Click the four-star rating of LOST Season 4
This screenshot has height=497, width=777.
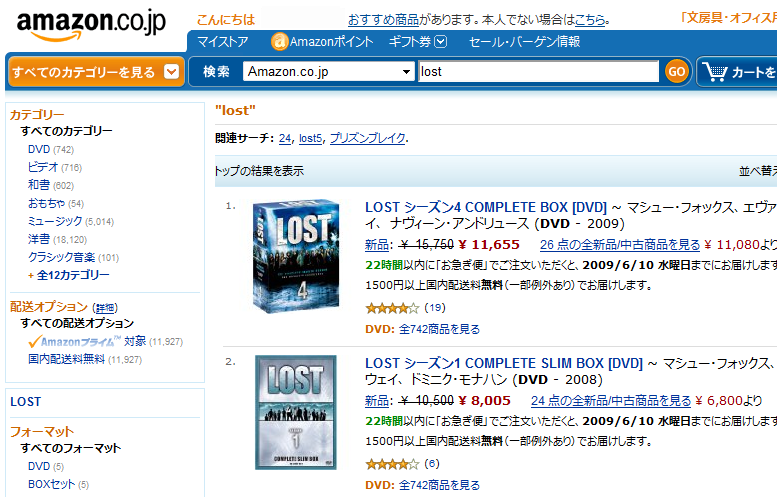coord(392,308)
